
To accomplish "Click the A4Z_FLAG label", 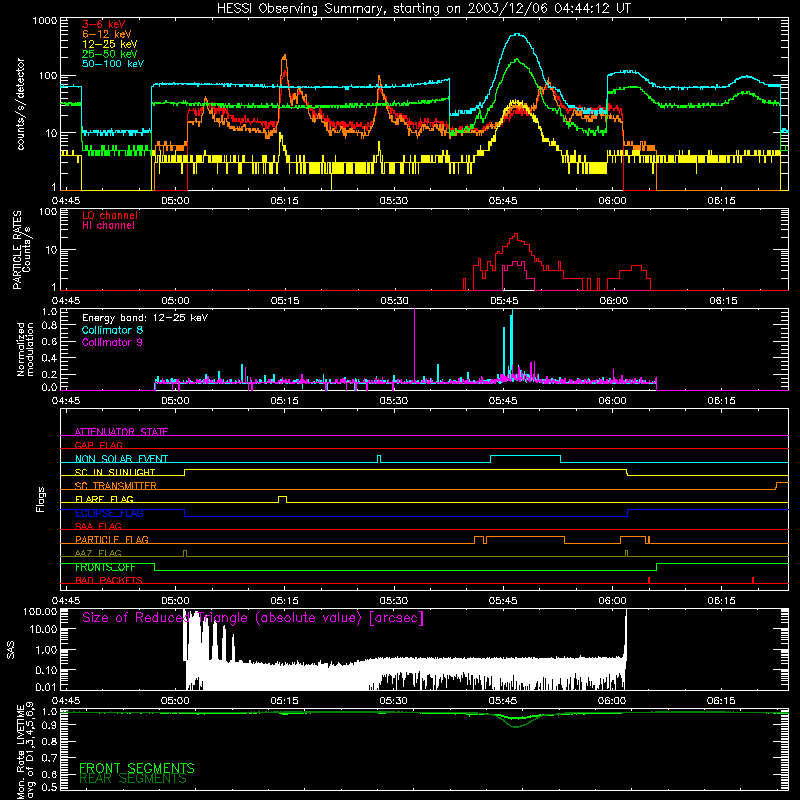I will point(98,553).
